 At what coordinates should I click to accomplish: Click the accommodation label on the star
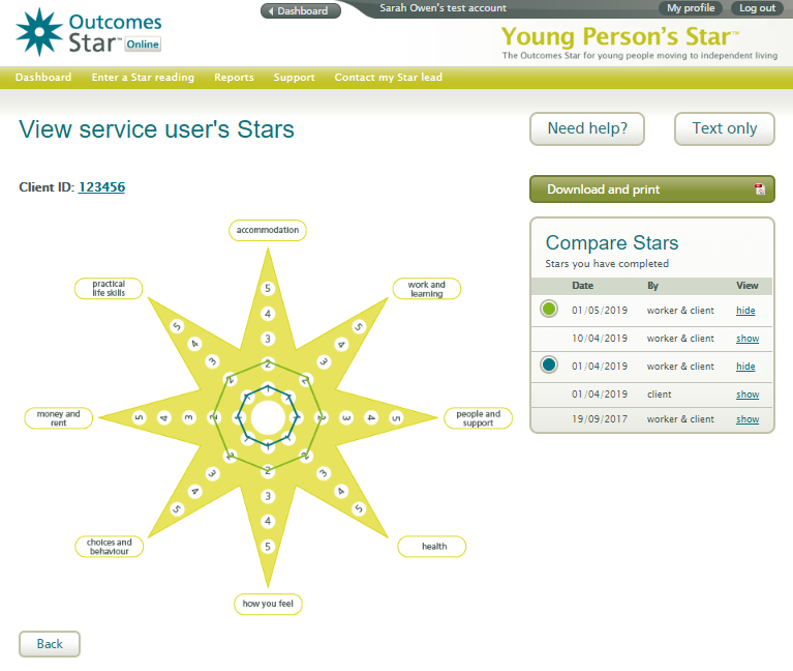[x=268, y=230]
